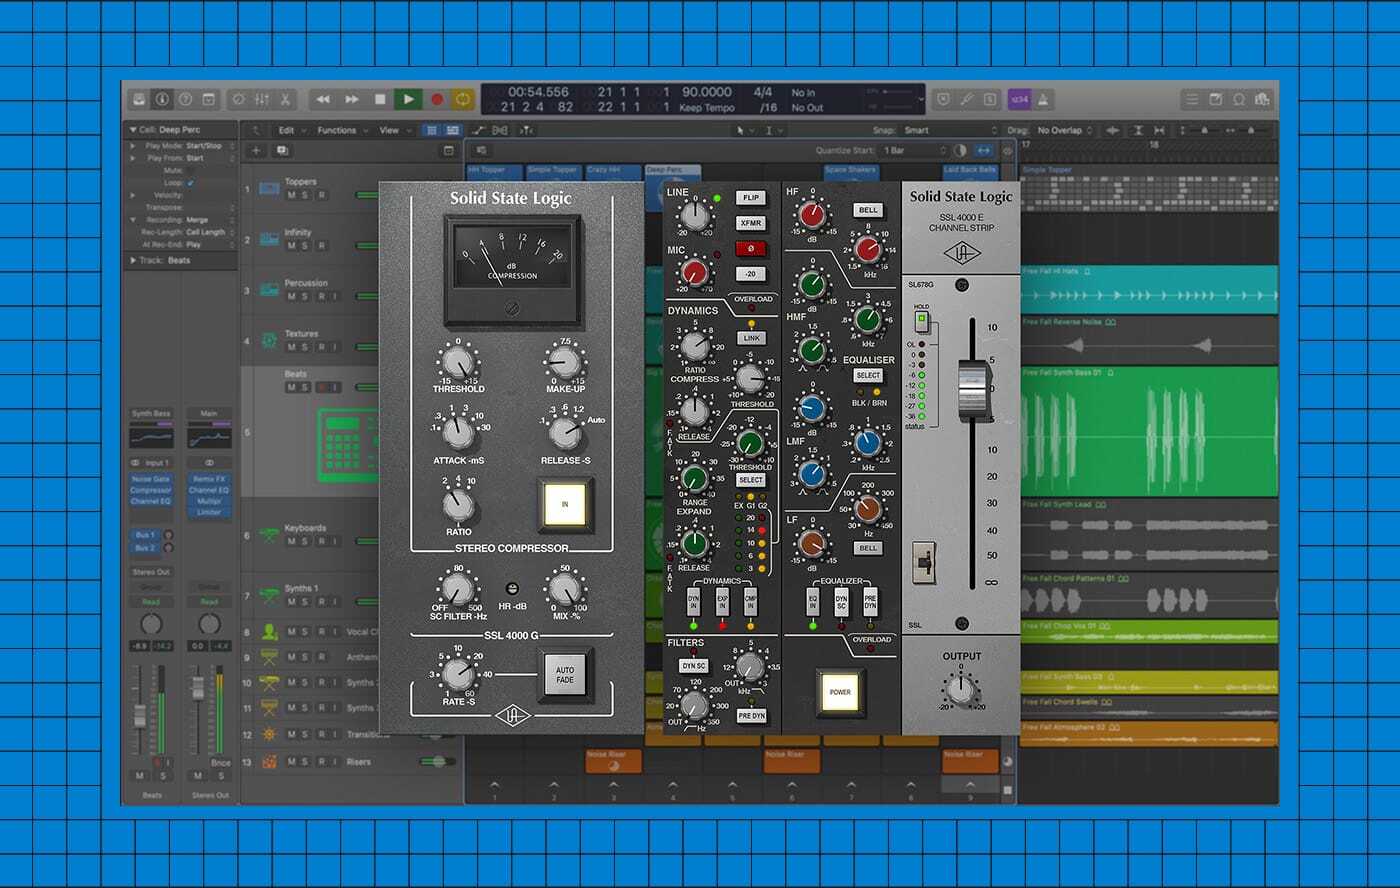1400x888 pixels.
Task: Stop playback with the Stop button
Action: point(380,99)
